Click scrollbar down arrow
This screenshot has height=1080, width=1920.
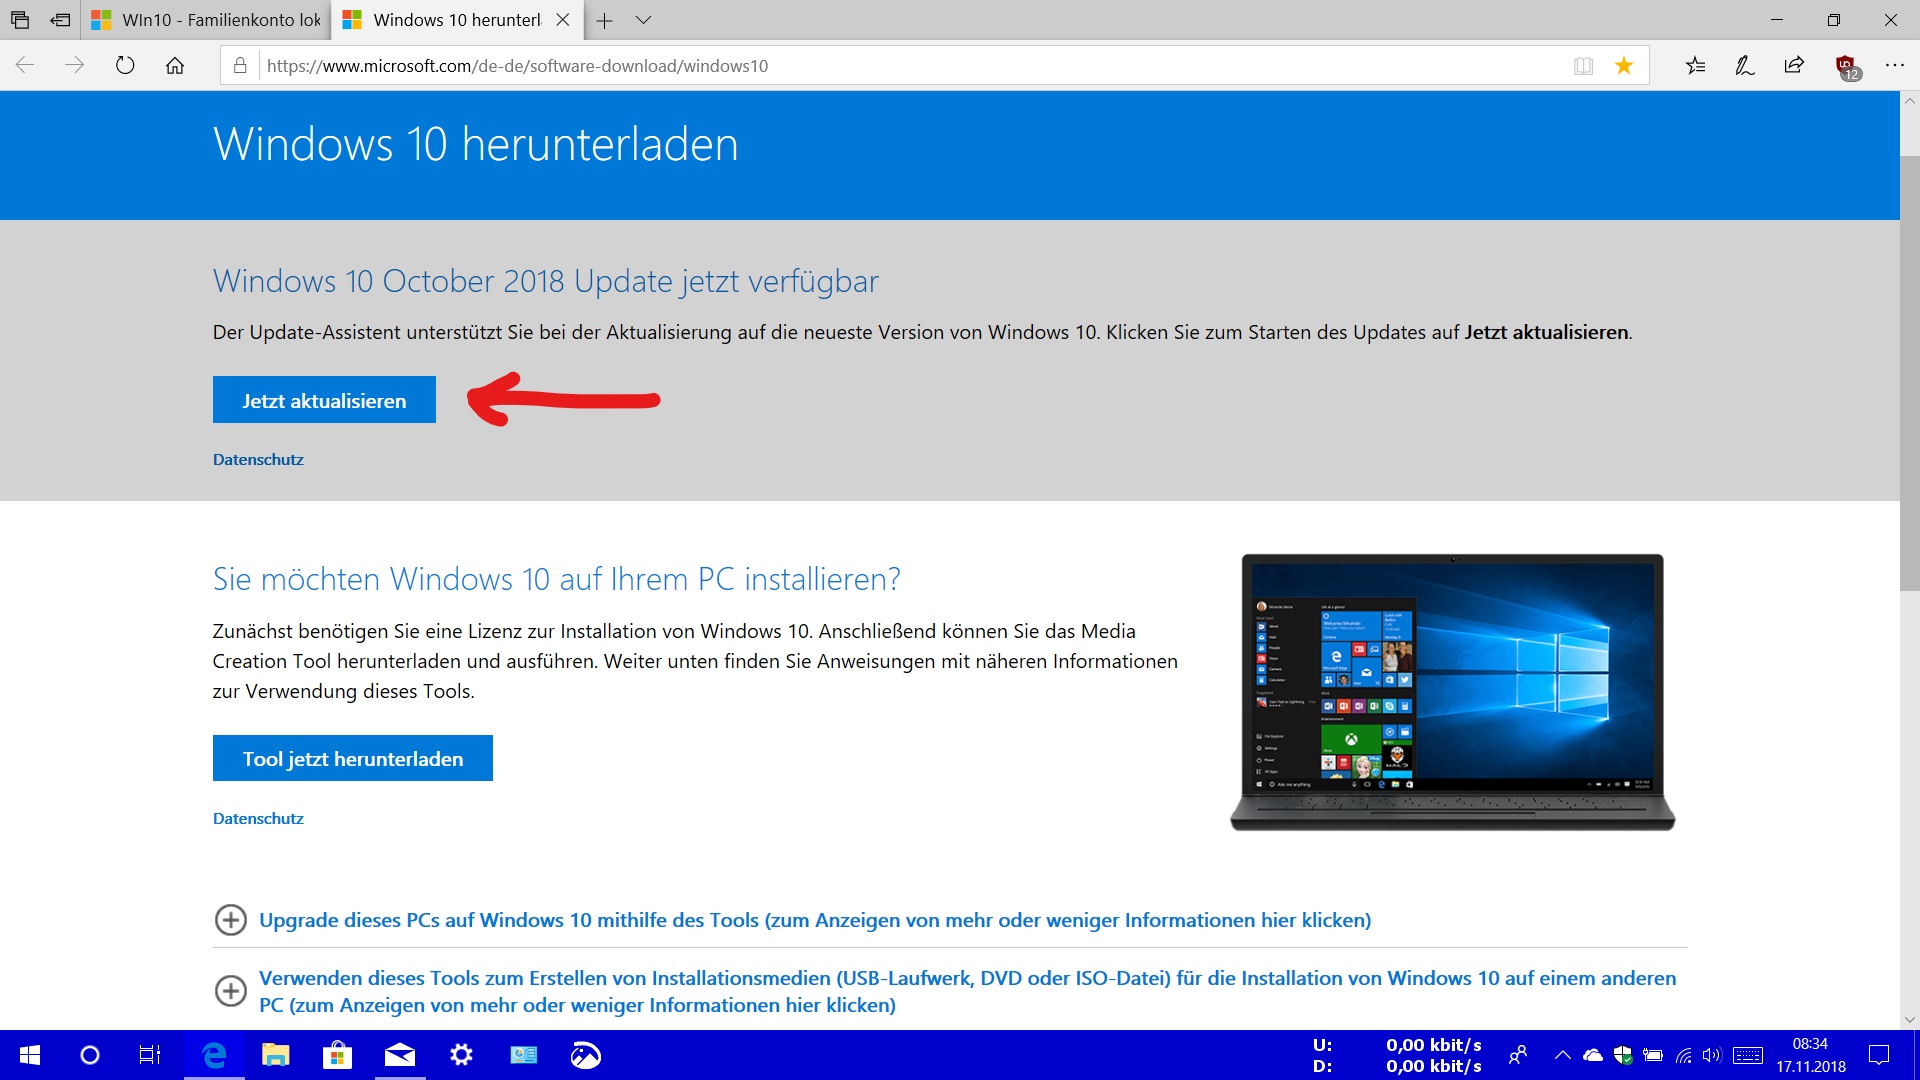coord(1909,1020)
